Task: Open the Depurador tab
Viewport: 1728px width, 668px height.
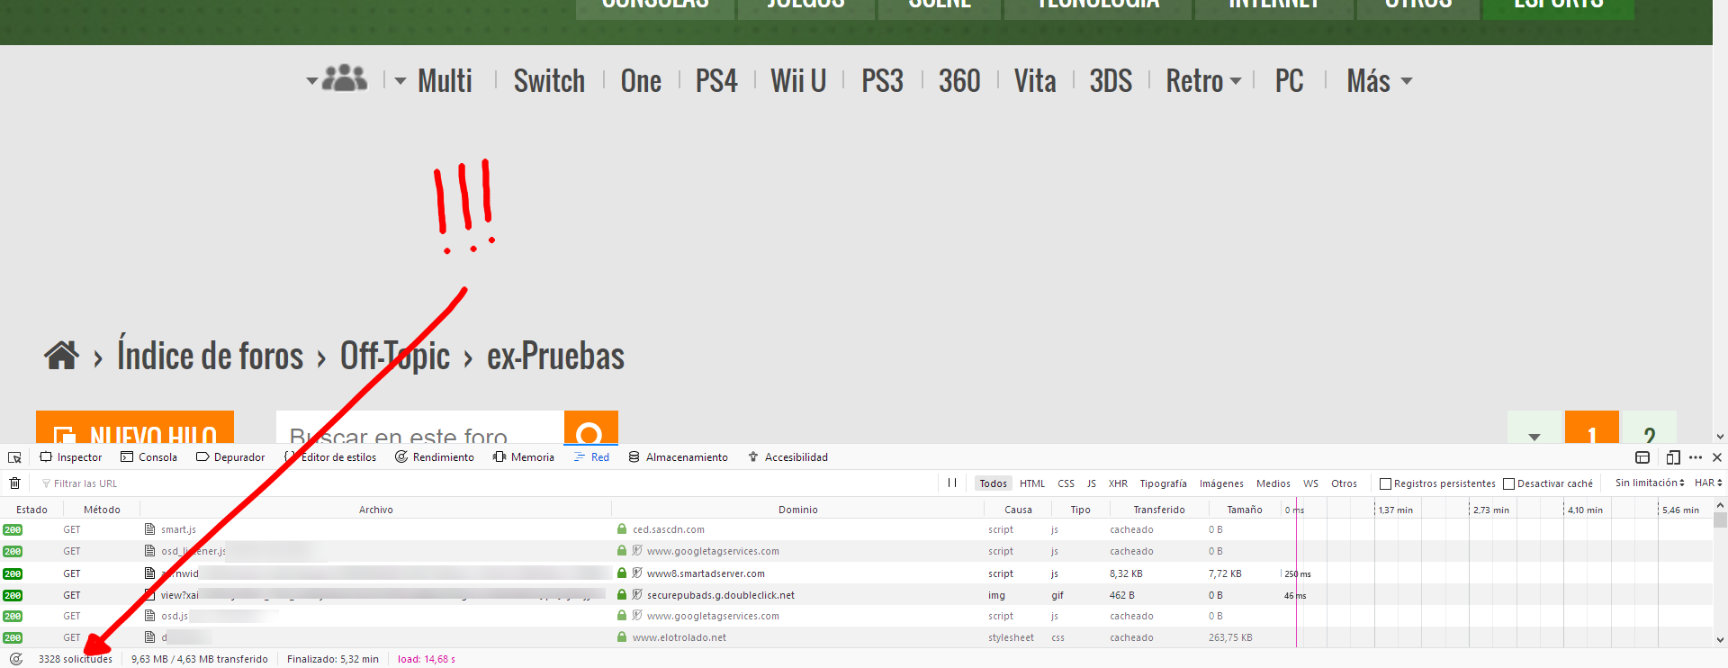Action: click(231, 457)
